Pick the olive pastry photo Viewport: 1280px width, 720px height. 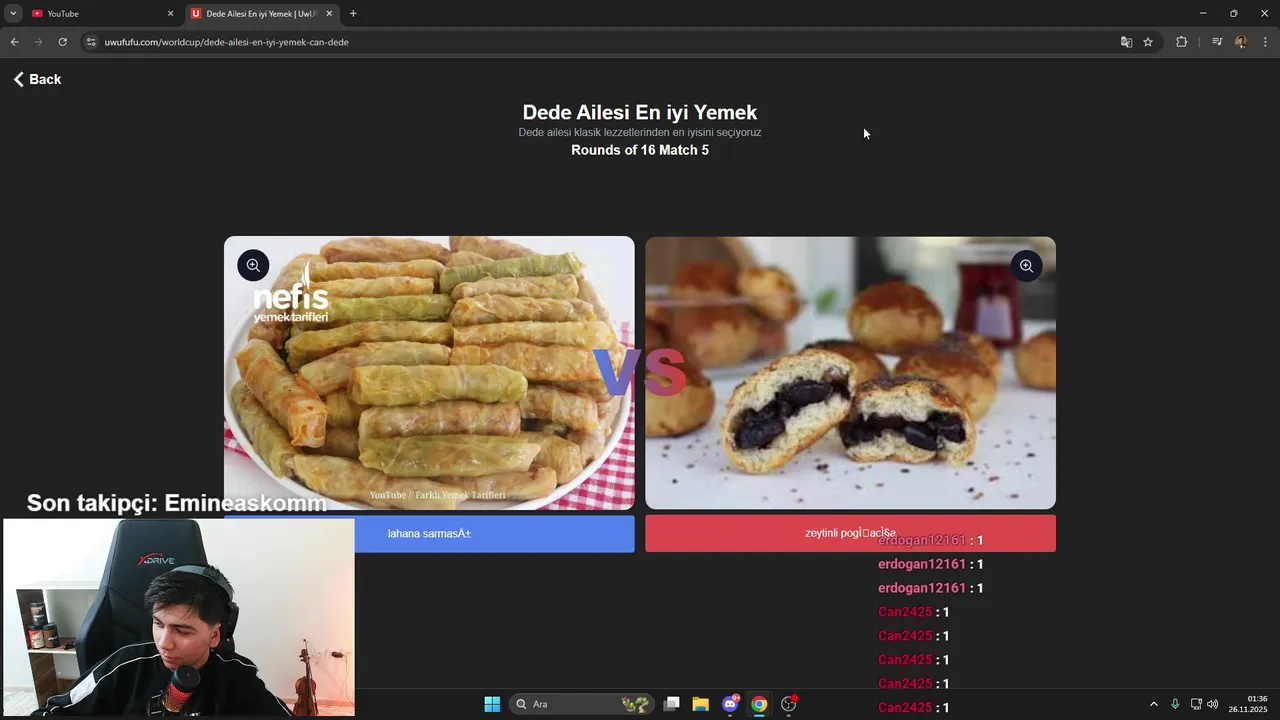[x=850, y=373]
